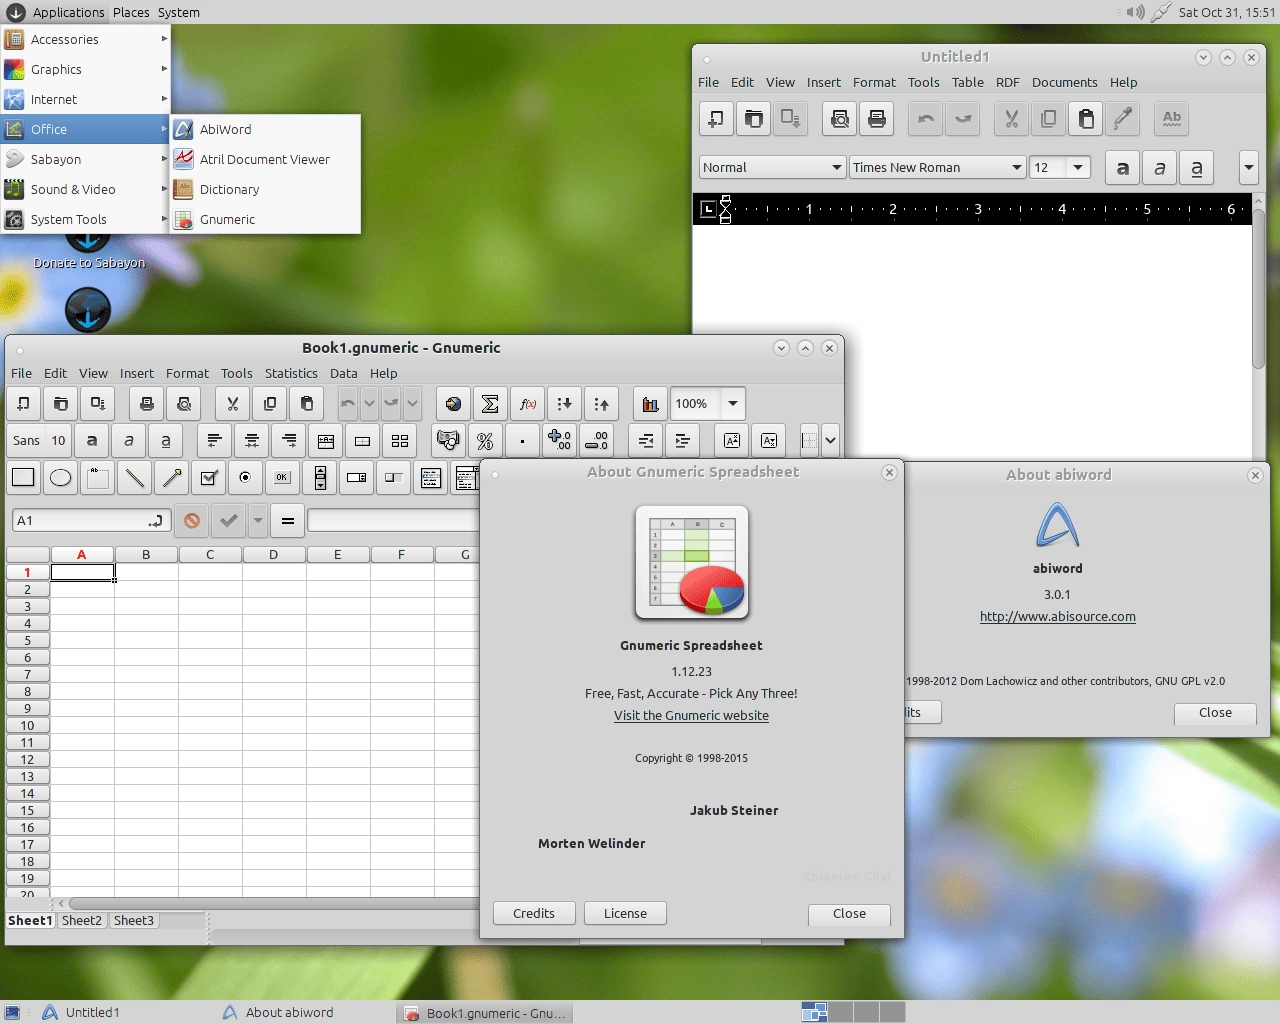Image resolution: width=1280 pixels, height=1024 pixels.
Task: Expand the undo history dropdown in Gnumeric
Action: [x=370, y=404]
